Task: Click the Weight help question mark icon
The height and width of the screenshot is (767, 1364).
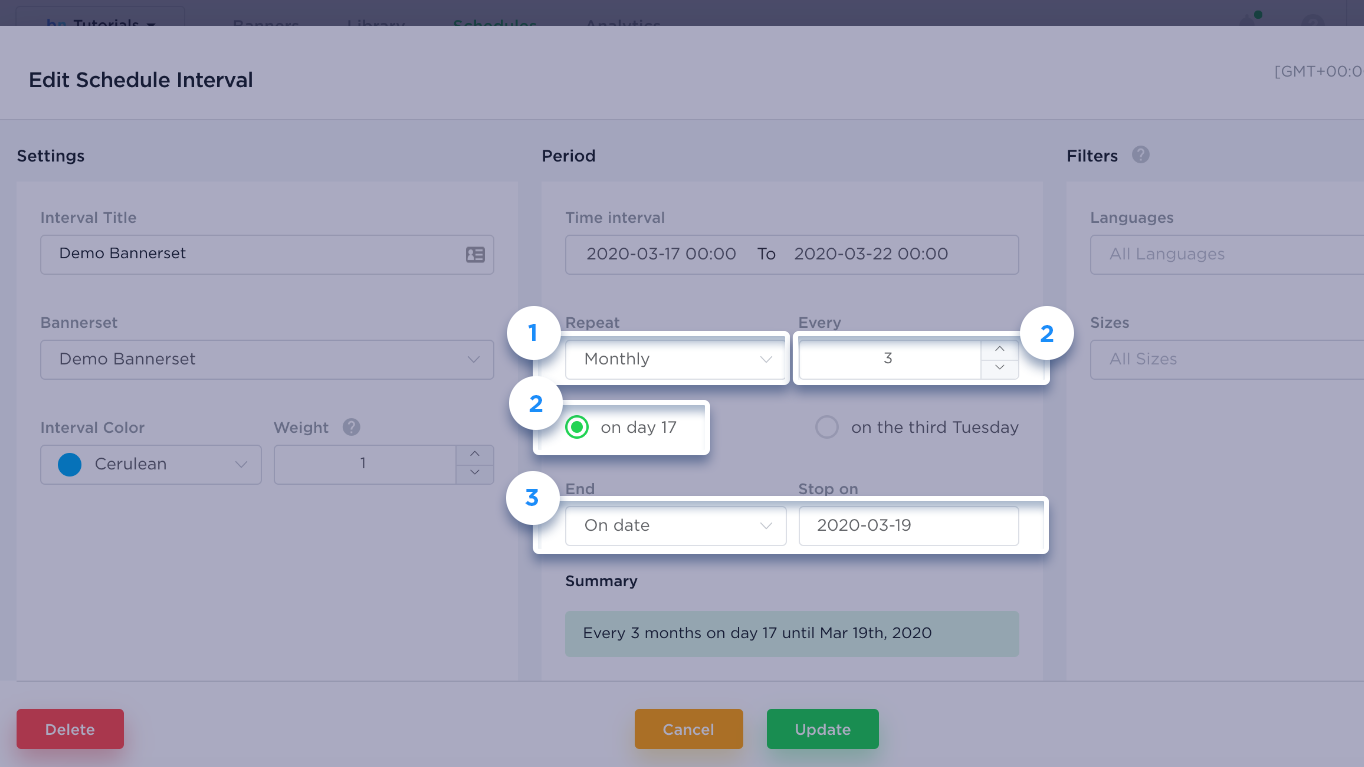Action: [x=351, y=427]
